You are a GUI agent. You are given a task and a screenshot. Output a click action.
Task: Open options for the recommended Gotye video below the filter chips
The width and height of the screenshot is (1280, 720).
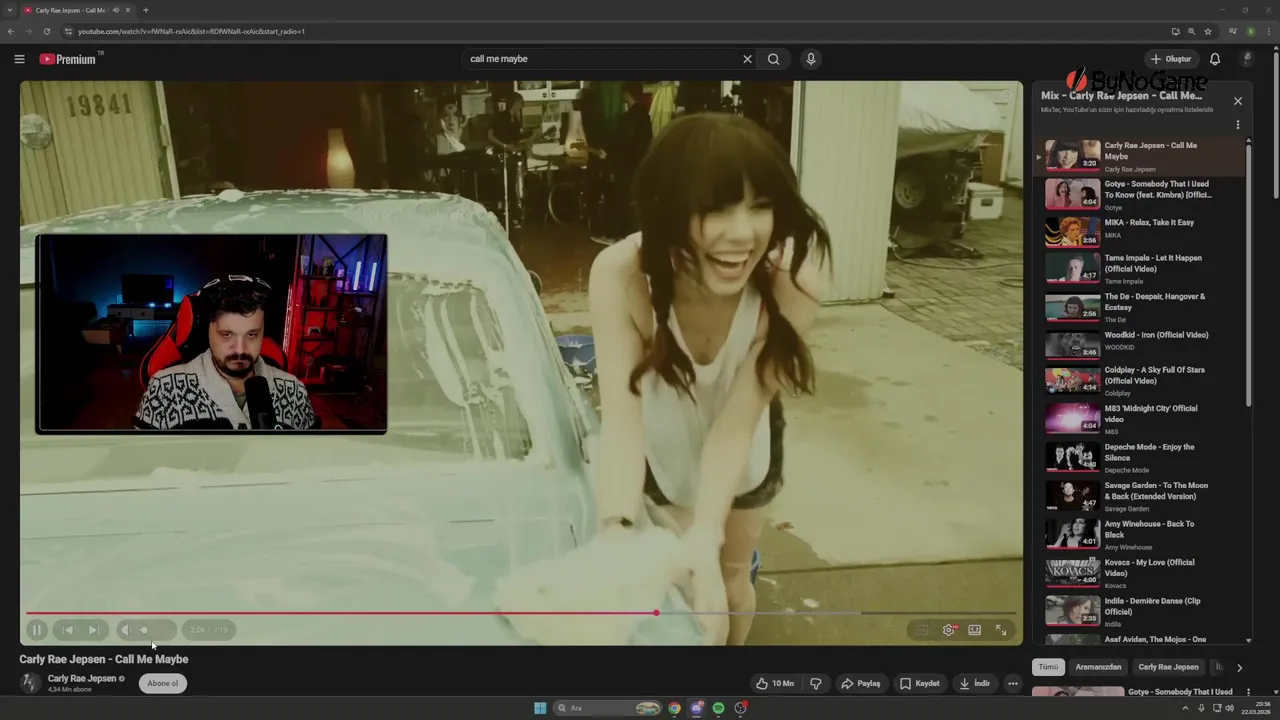pos(1248,692)
